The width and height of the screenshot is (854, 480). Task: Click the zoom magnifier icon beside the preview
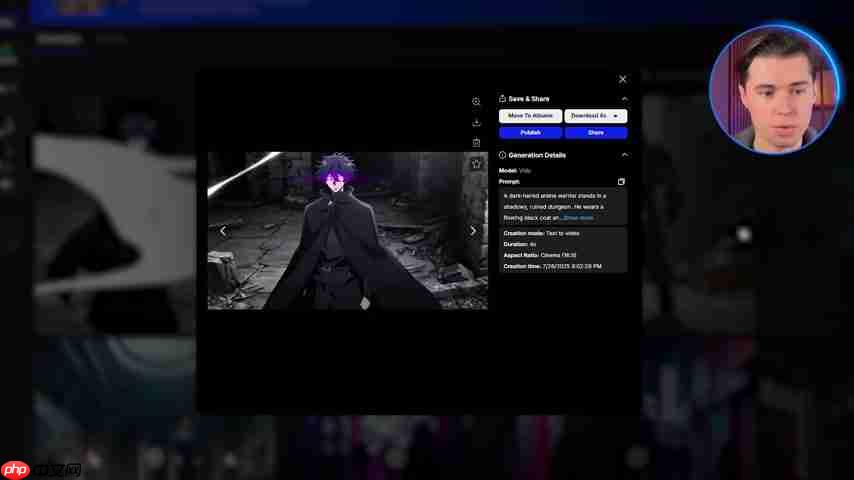(x=476, y=102)
